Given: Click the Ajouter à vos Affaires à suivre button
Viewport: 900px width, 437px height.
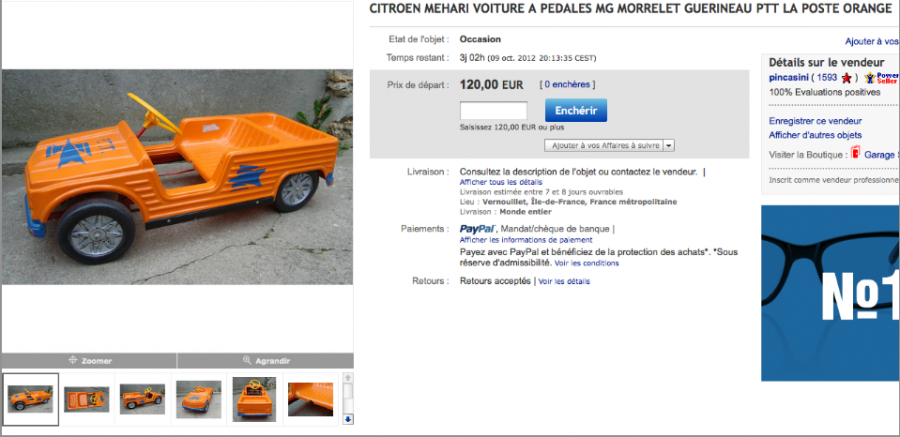Looking at the screenshot, I should [x=604, y=146].
